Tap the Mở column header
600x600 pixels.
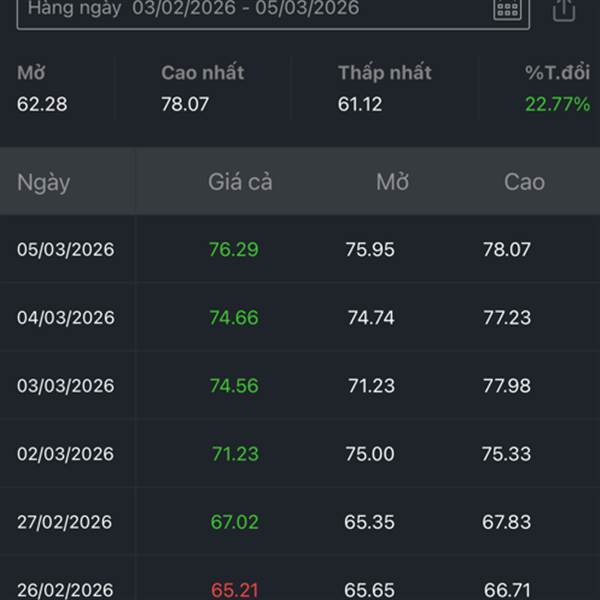tap(392, 182)
